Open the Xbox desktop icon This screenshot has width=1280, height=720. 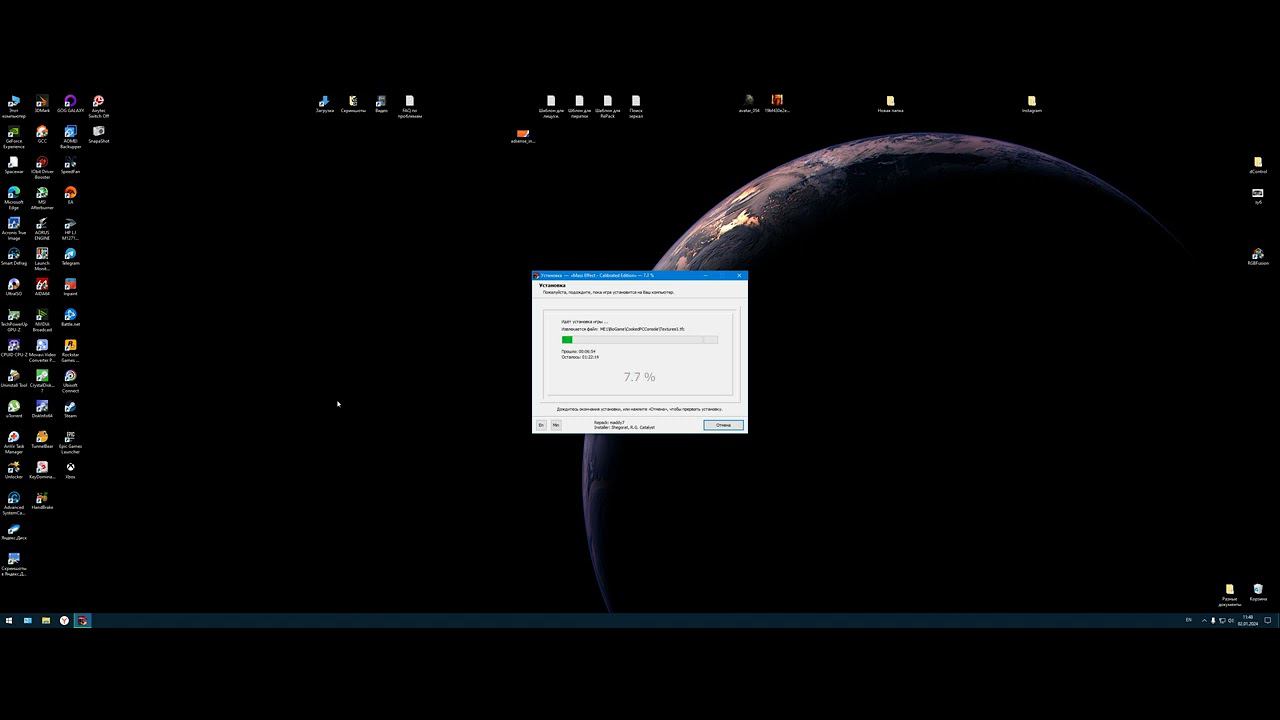70,470
